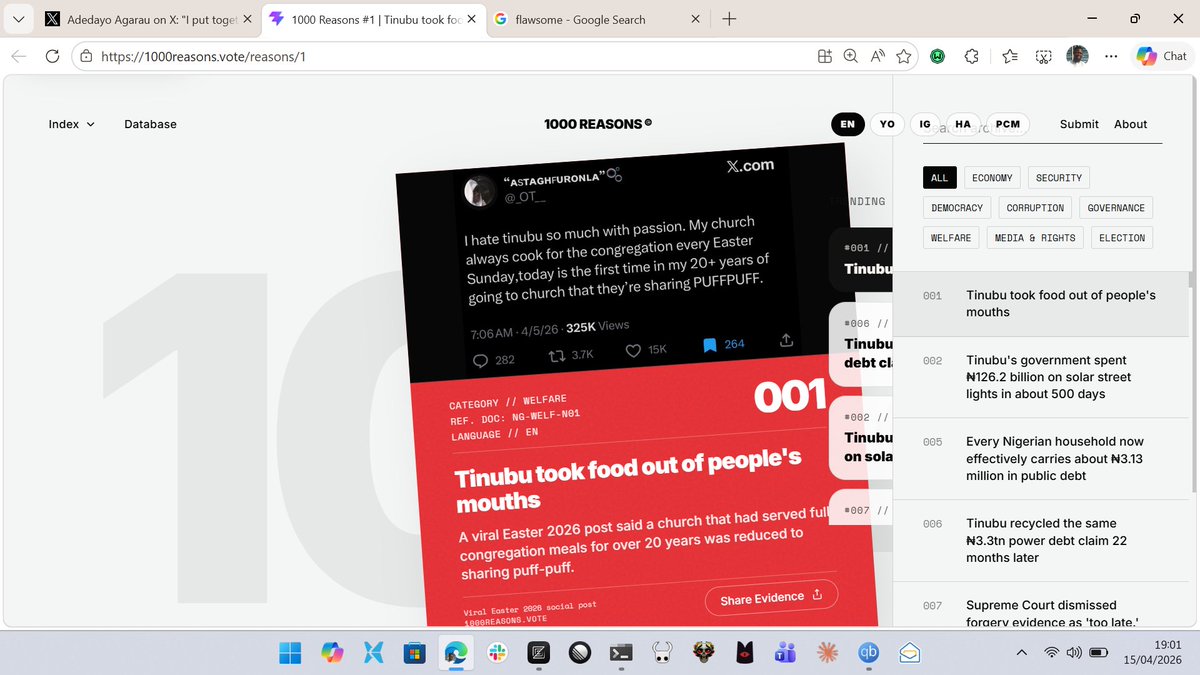This screenshot has width=1200, height=675.
Task: Refresh the page with the reload icon
Action: point(53,57)
